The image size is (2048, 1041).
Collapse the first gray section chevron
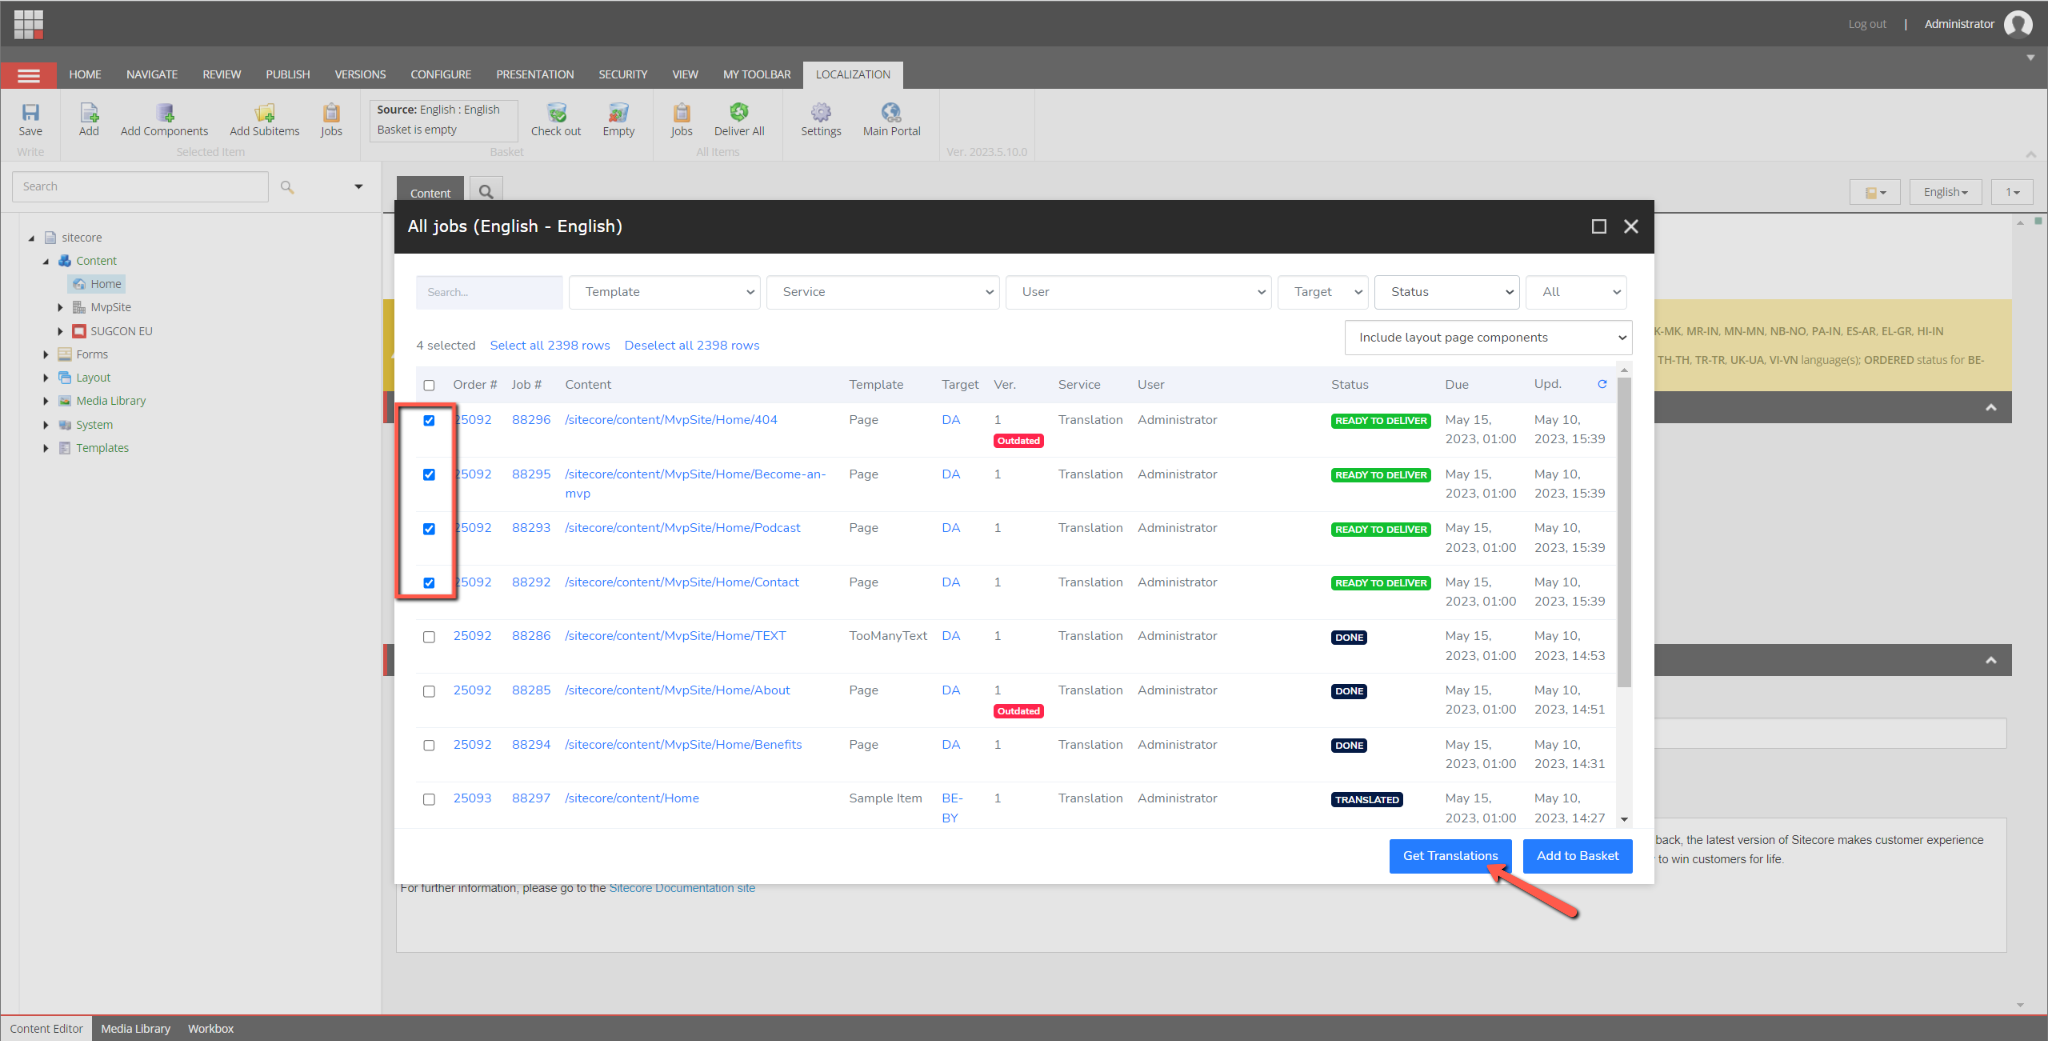click(1991, 407)
